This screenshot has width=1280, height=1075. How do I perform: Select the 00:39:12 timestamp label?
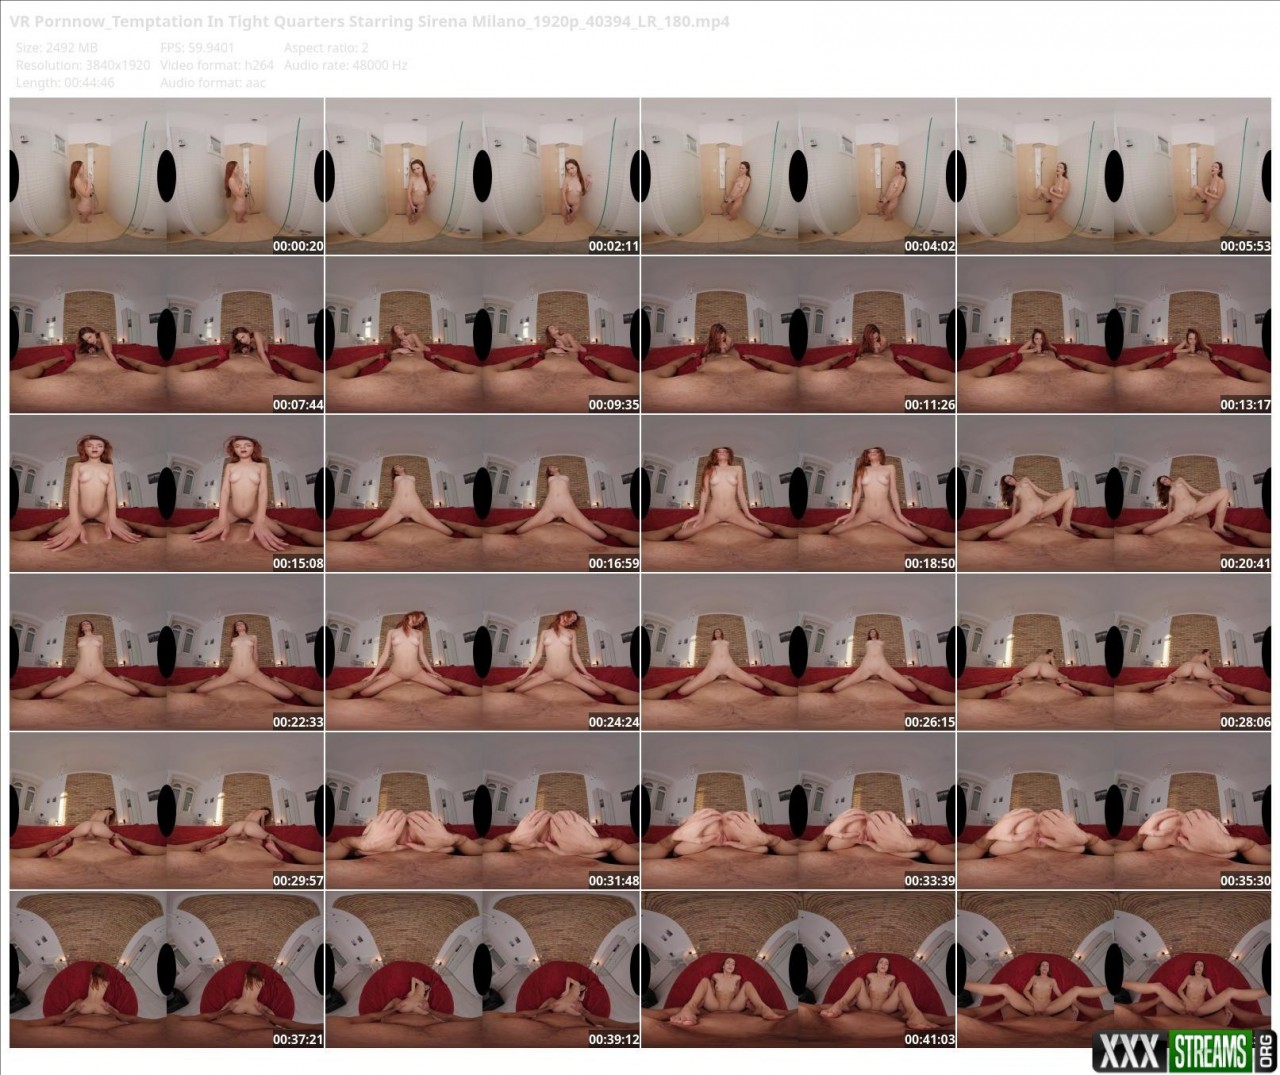613,1040
